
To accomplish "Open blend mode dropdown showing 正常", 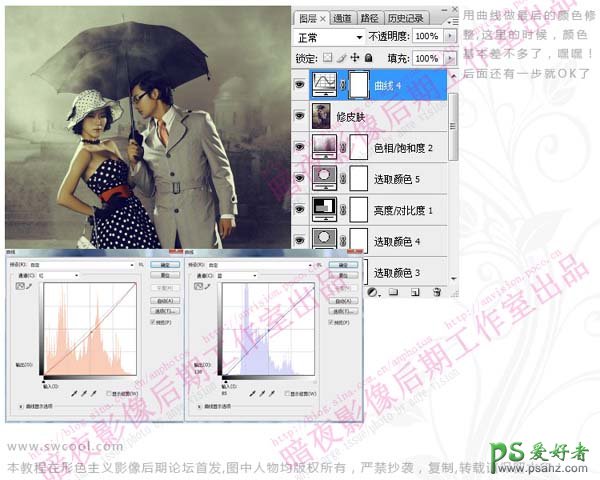I will [329, 37].
